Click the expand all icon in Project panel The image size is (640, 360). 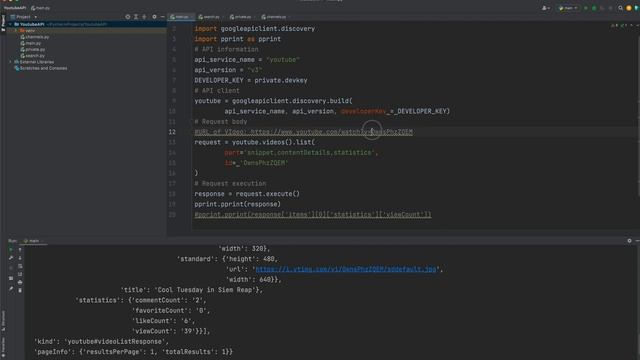tap(136, 17)
